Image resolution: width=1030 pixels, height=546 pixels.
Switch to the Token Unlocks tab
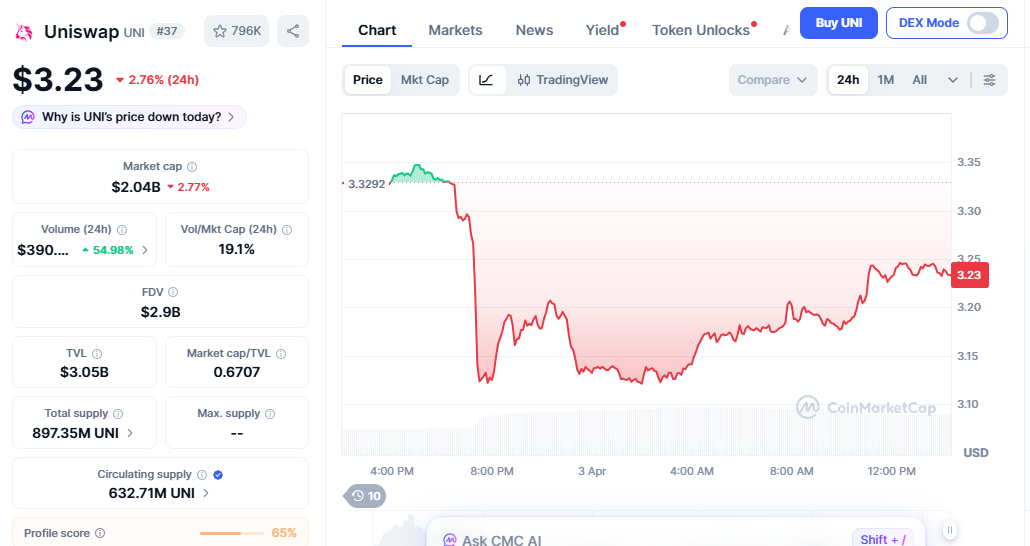pos(701,30)
